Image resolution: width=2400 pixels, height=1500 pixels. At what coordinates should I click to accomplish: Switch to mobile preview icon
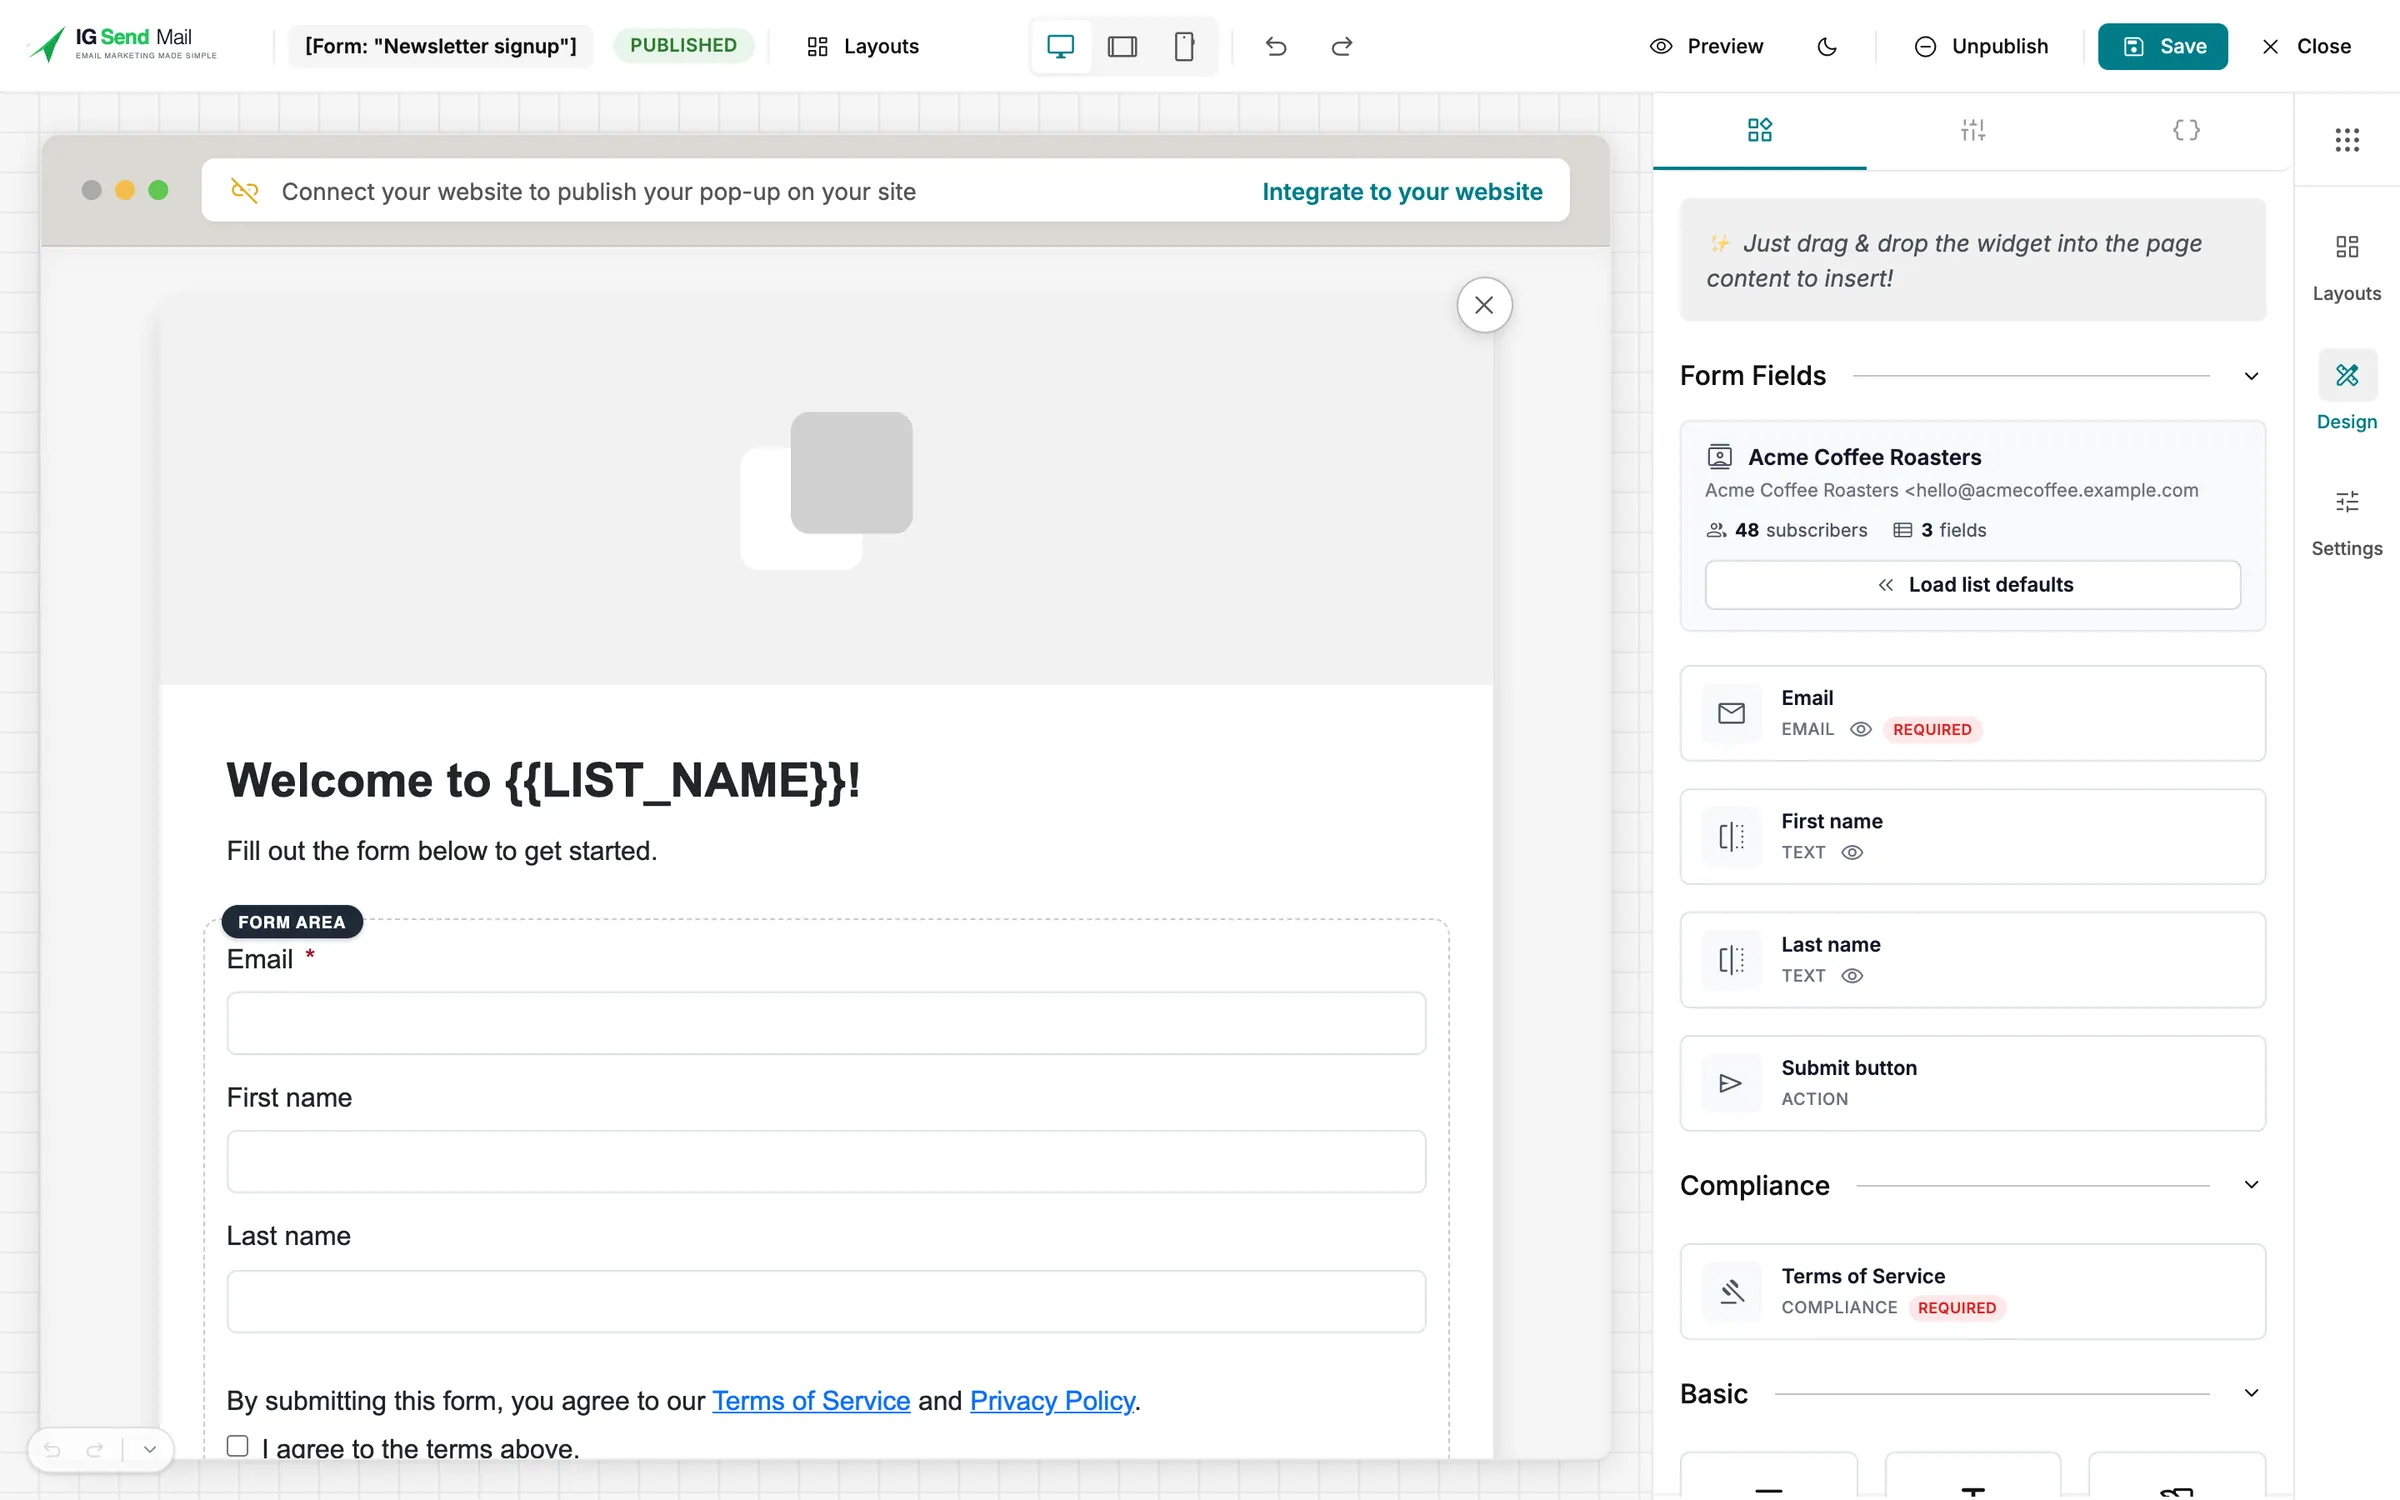tap(1184, 46)
